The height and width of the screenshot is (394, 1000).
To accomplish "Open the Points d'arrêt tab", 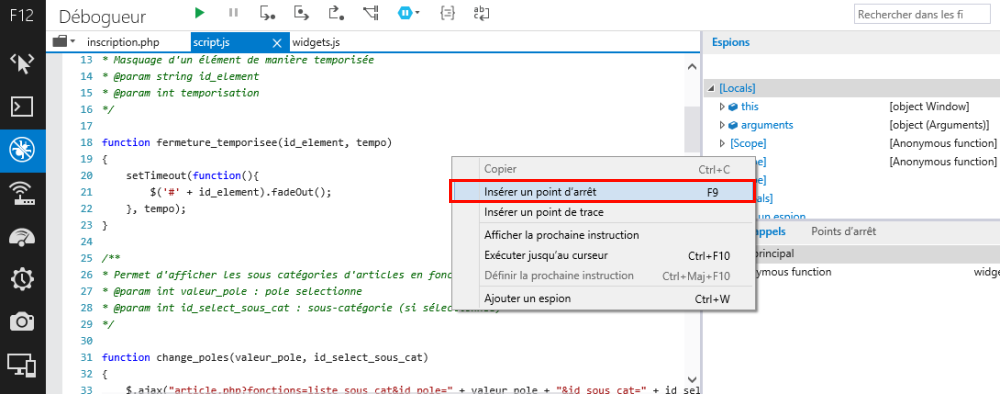I will point(843,231).
